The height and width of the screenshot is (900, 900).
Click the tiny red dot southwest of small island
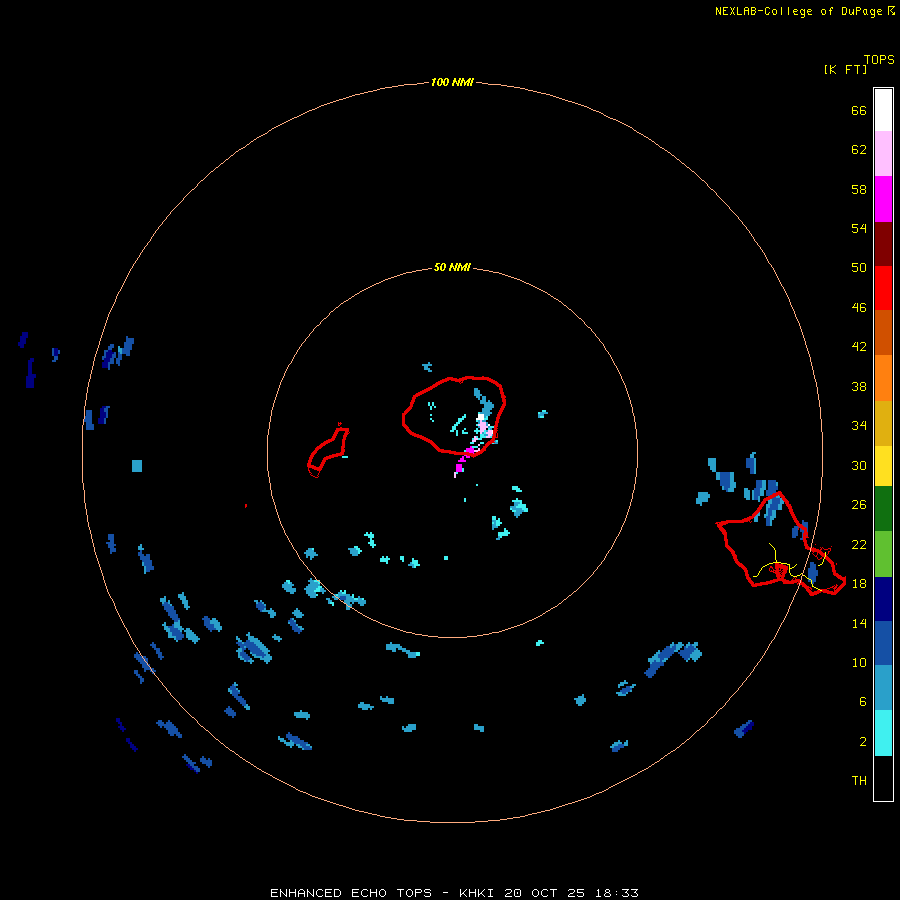click(246, 506)
